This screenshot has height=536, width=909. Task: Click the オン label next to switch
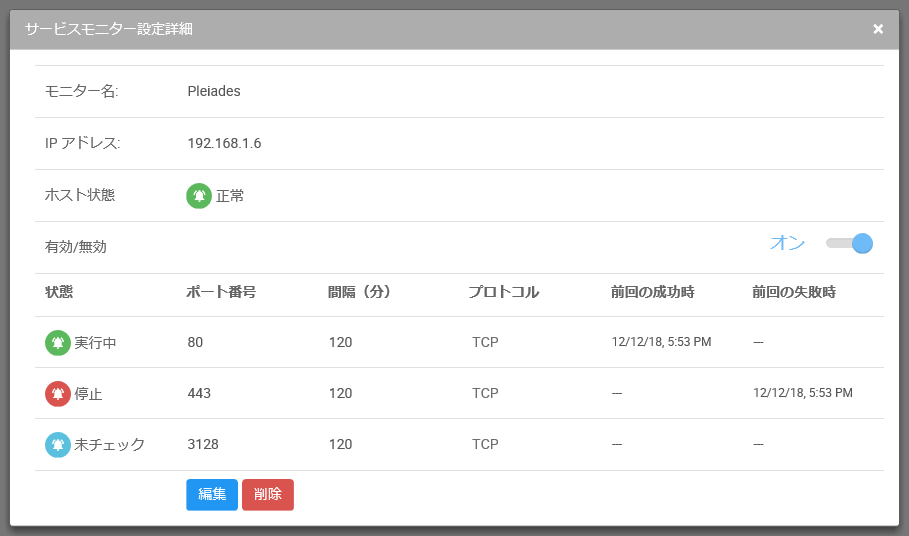787,243
